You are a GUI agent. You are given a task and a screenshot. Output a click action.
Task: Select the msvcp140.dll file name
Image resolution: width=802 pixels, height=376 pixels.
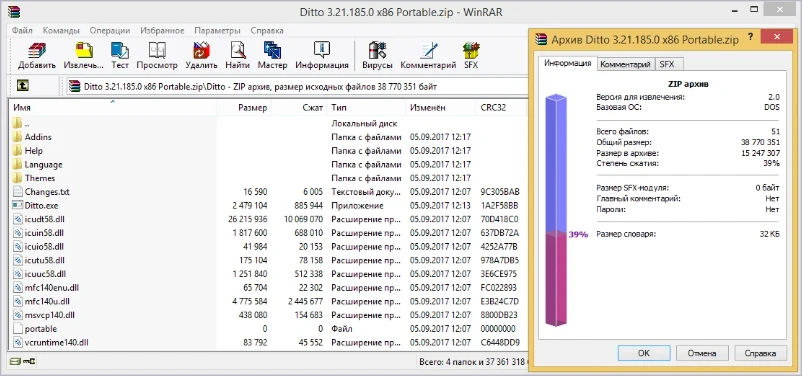(x=50, y=315)
